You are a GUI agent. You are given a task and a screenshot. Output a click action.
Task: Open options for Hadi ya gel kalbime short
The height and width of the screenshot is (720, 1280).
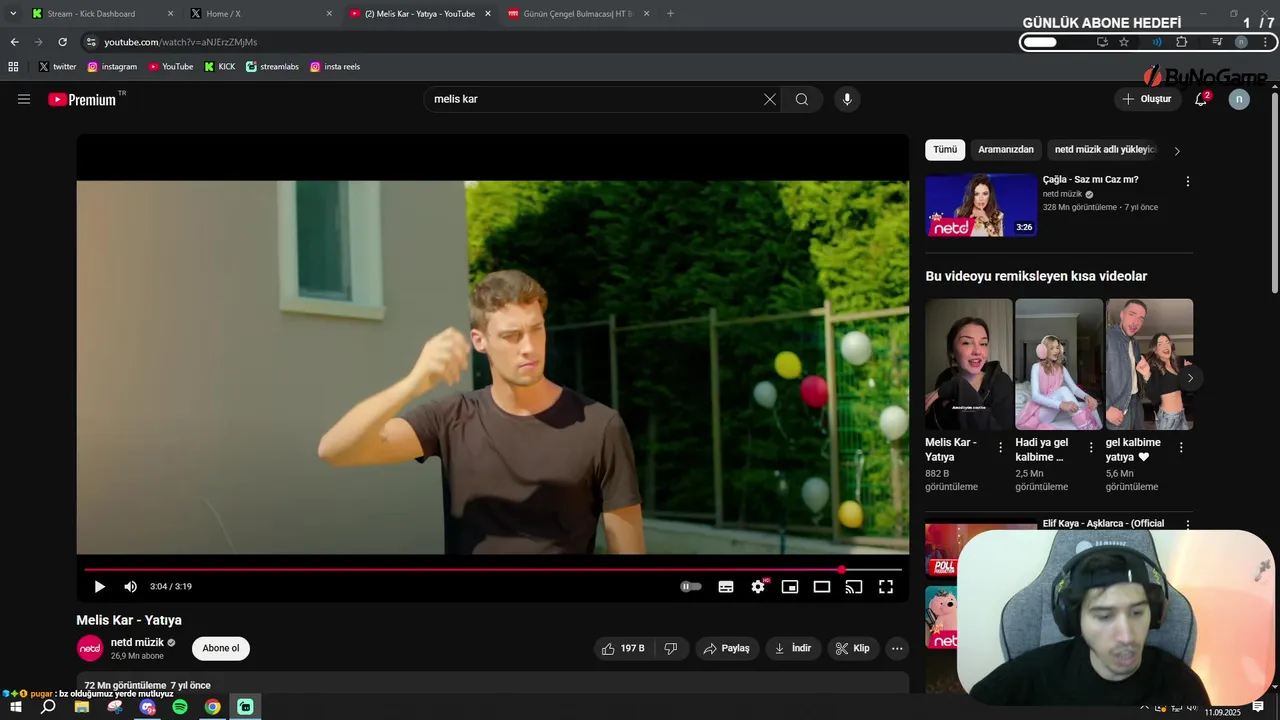[x=1091, y=448]
